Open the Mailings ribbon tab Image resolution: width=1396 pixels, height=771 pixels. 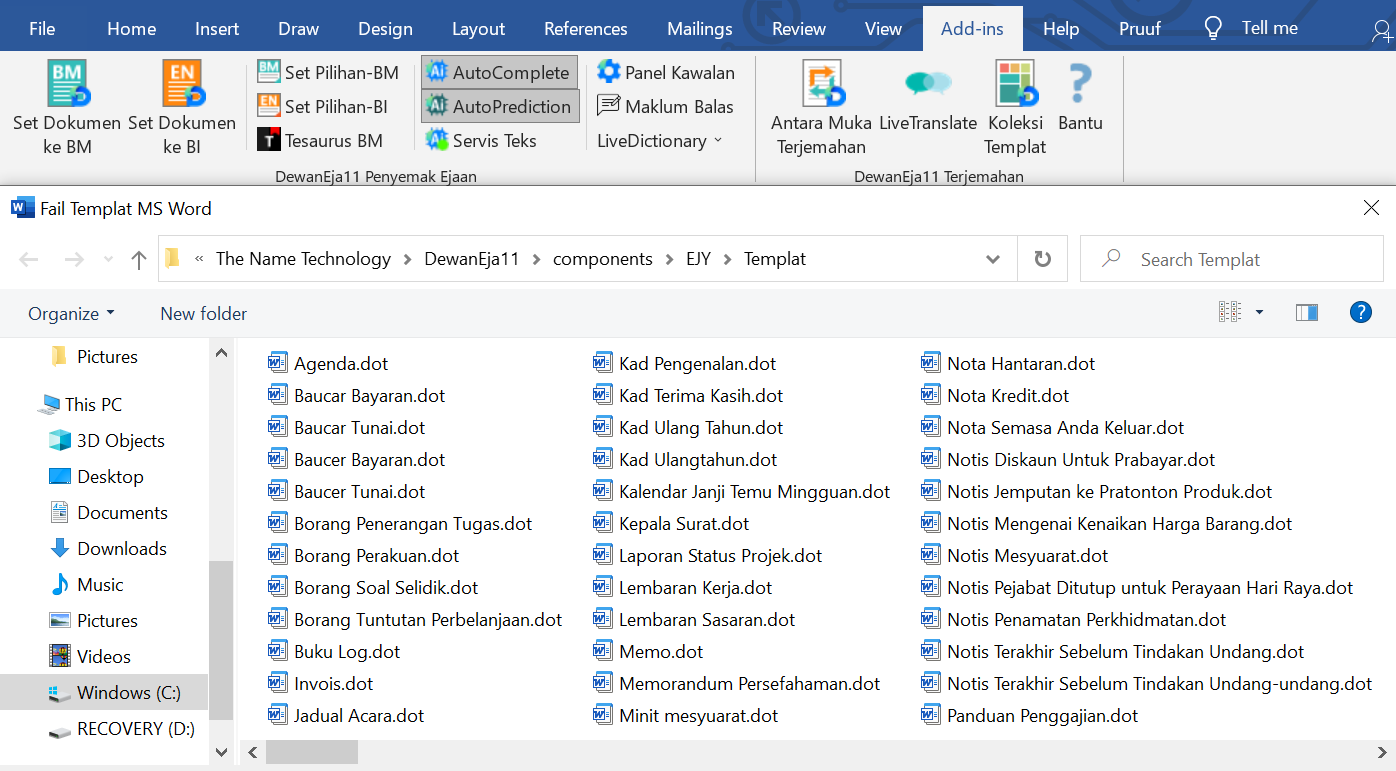[699, 29]
